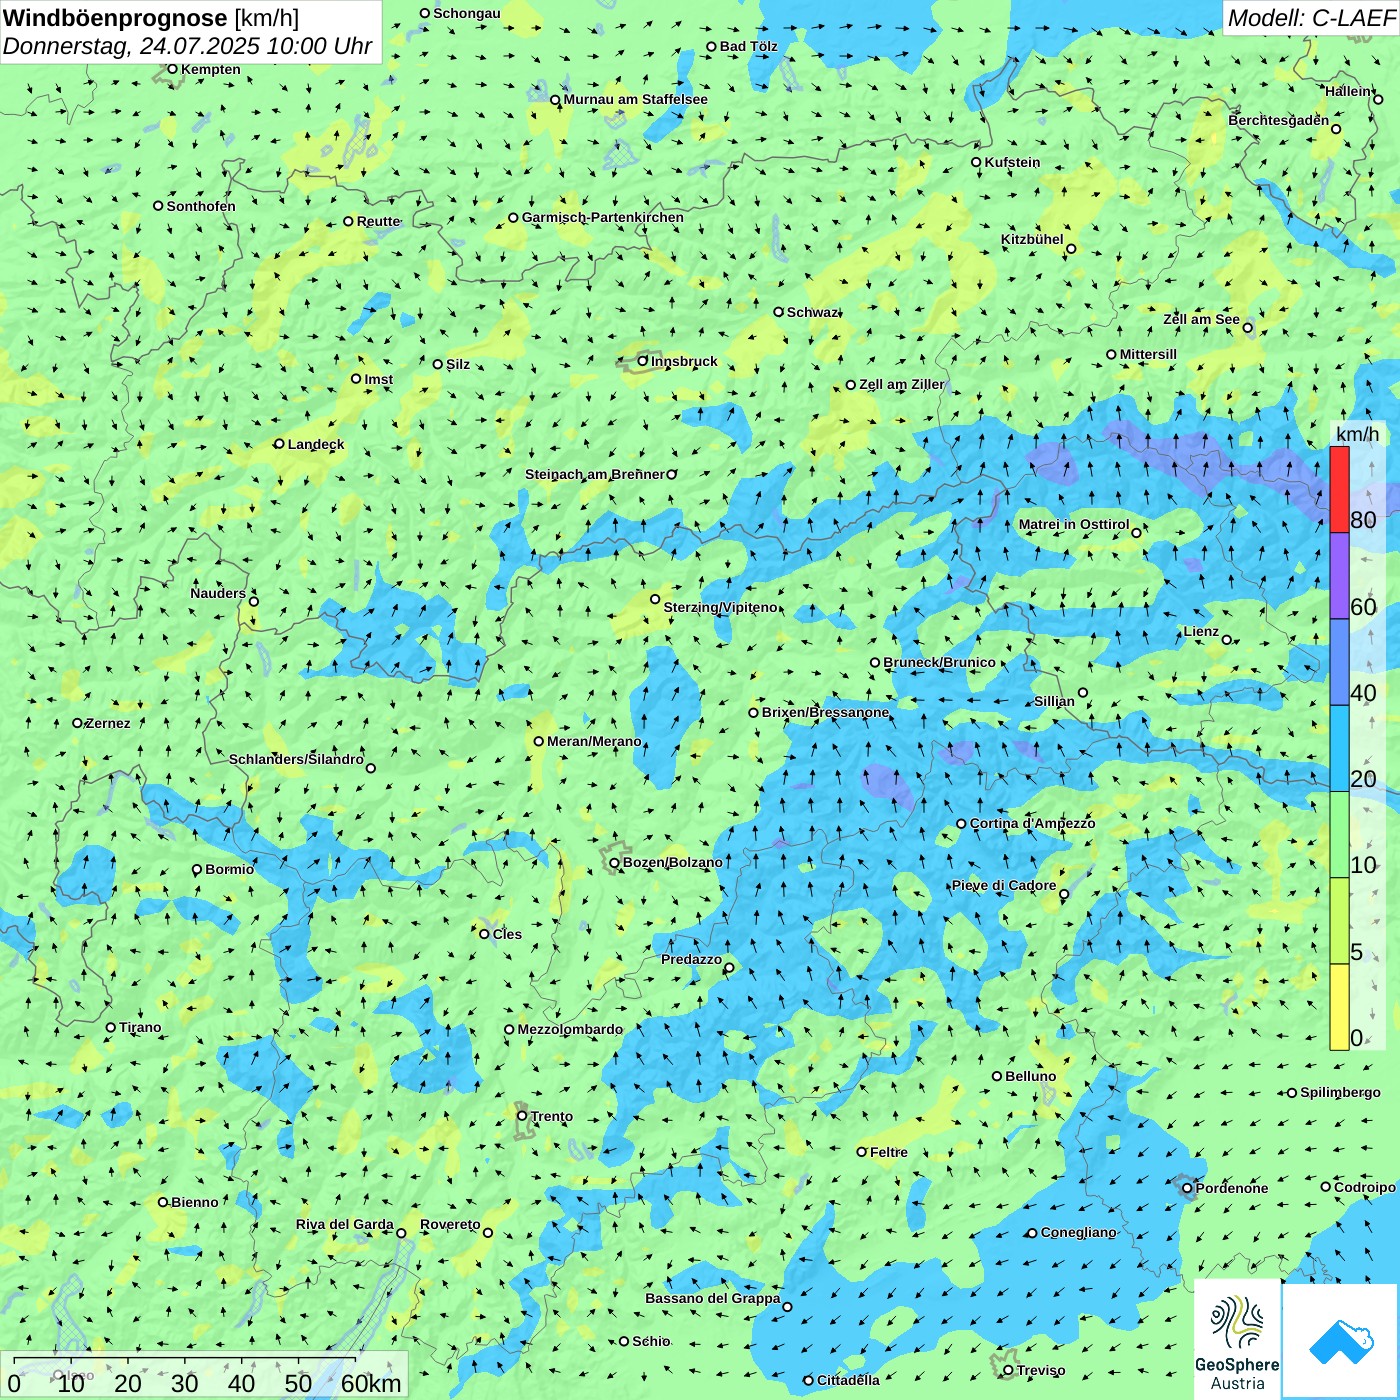Viewport: 1400px width, 1400px height.
Task: Click the Spilimbergo label
Action: click(1341, 1092)
